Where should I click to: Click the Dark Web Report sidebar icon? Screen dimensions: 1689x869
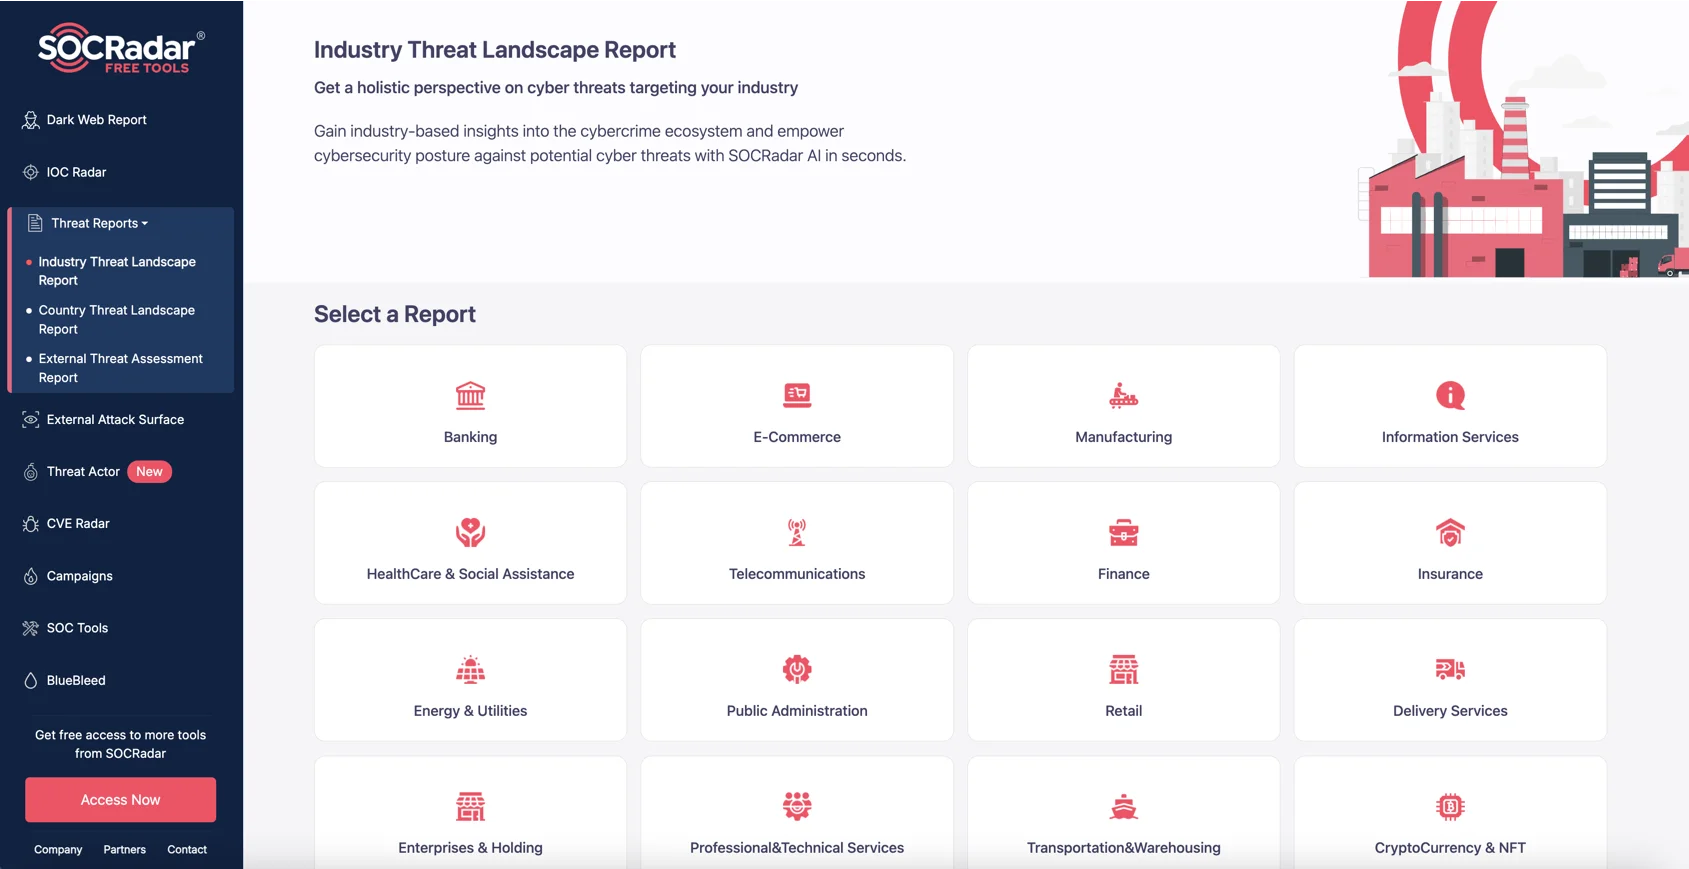click(x=31, y=120)
